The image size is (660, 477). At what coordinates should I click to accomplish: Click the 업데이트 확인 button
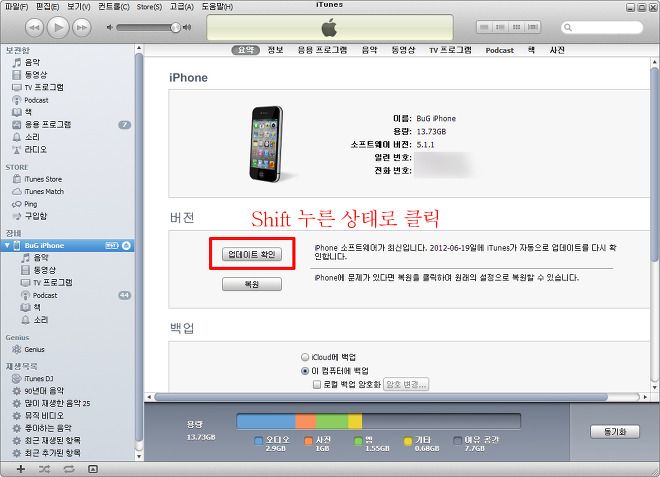click(x=252, y=254)
